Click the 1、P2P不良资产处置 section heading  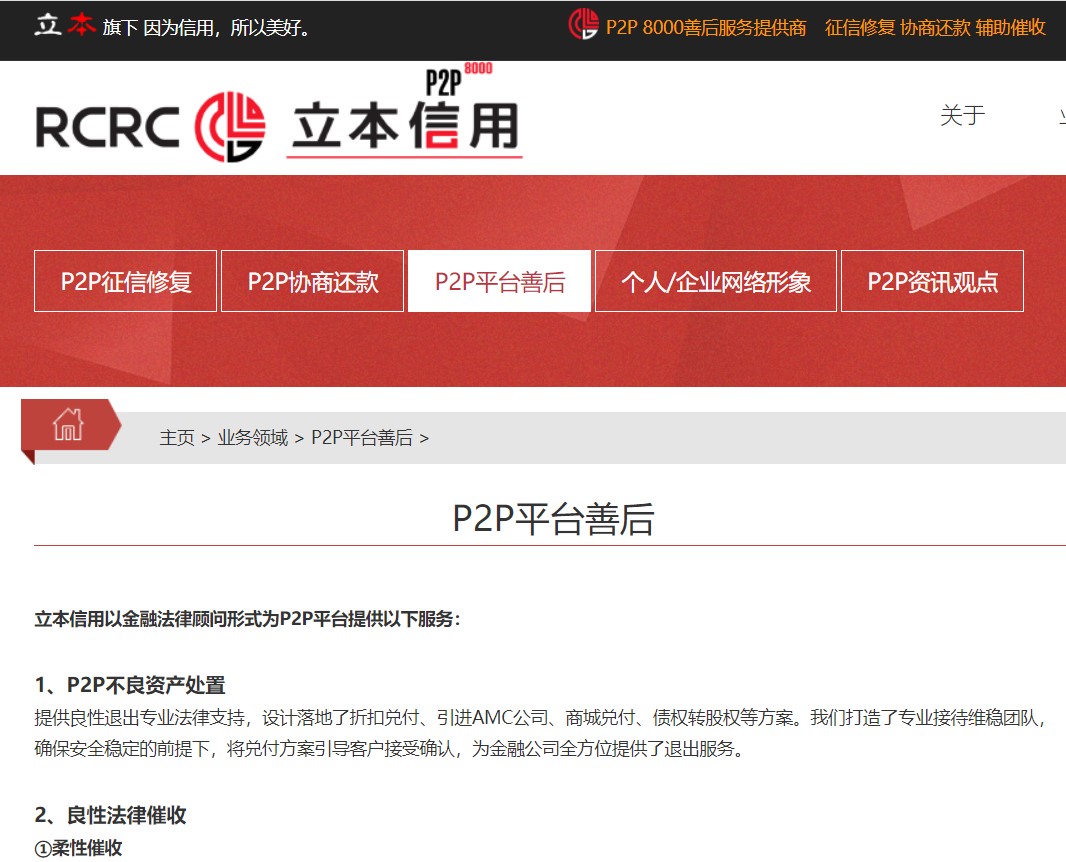(x=130, y=685)
